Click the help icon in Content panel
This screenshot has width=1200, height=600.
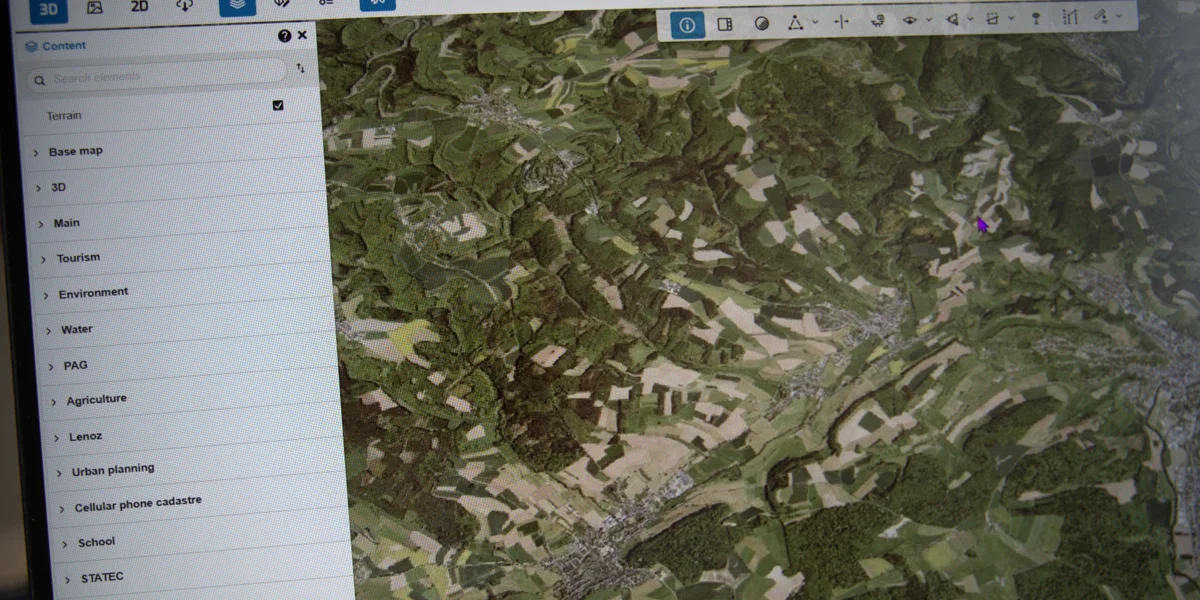[284, 36]
